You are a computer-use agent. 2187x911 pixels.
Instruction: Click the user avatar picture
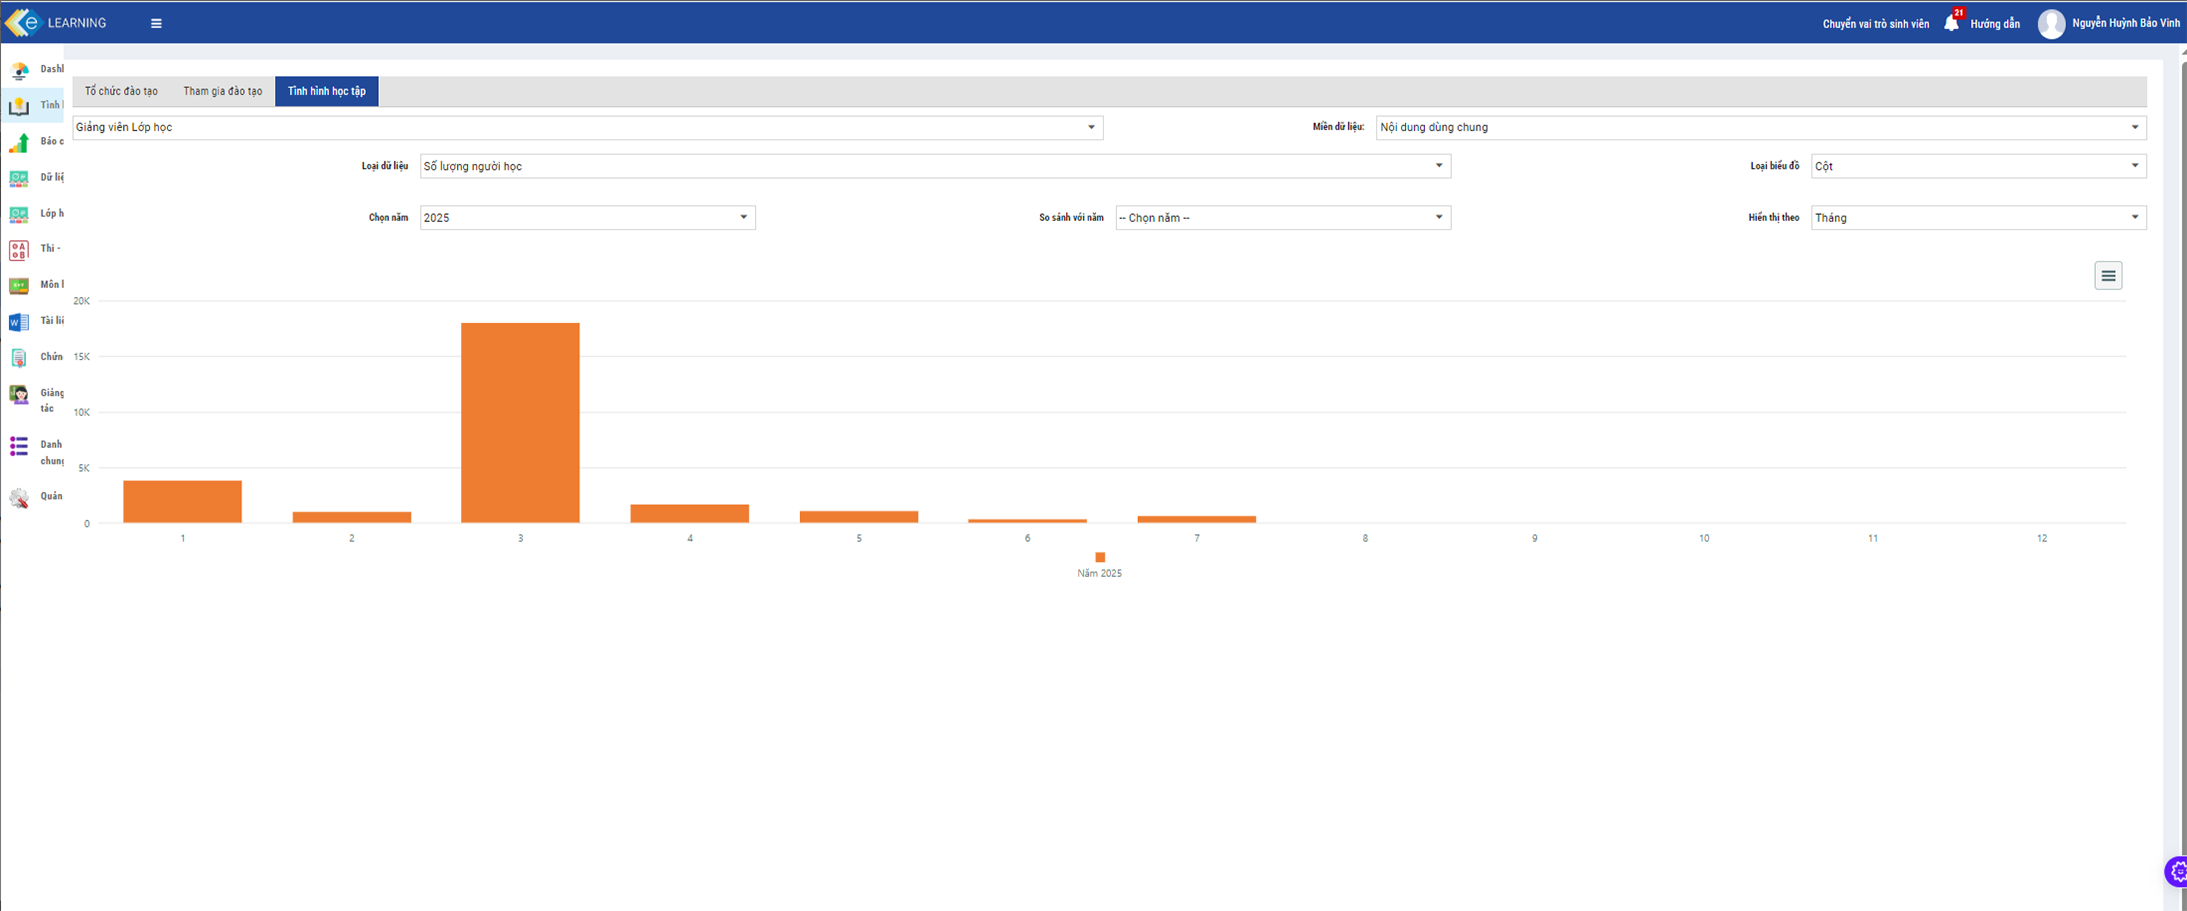pos(2051,23)
